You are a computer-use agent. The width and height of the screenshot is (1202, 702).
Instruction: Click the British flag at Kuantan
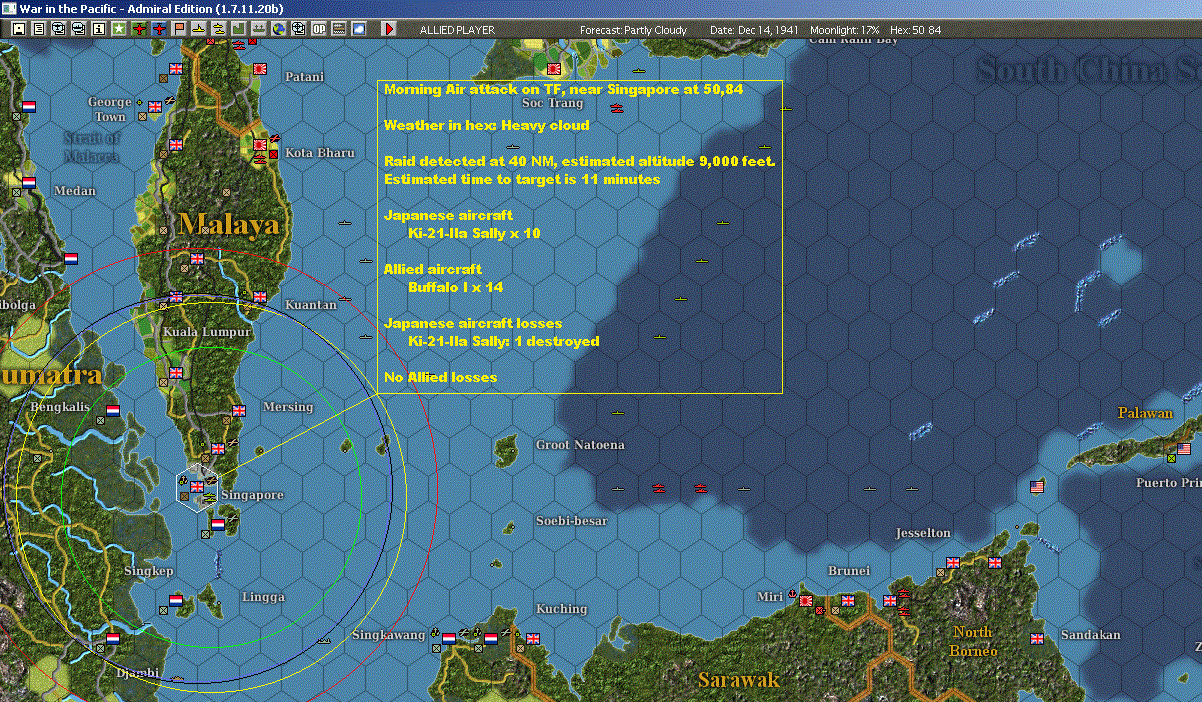click(x=260, y=297)
